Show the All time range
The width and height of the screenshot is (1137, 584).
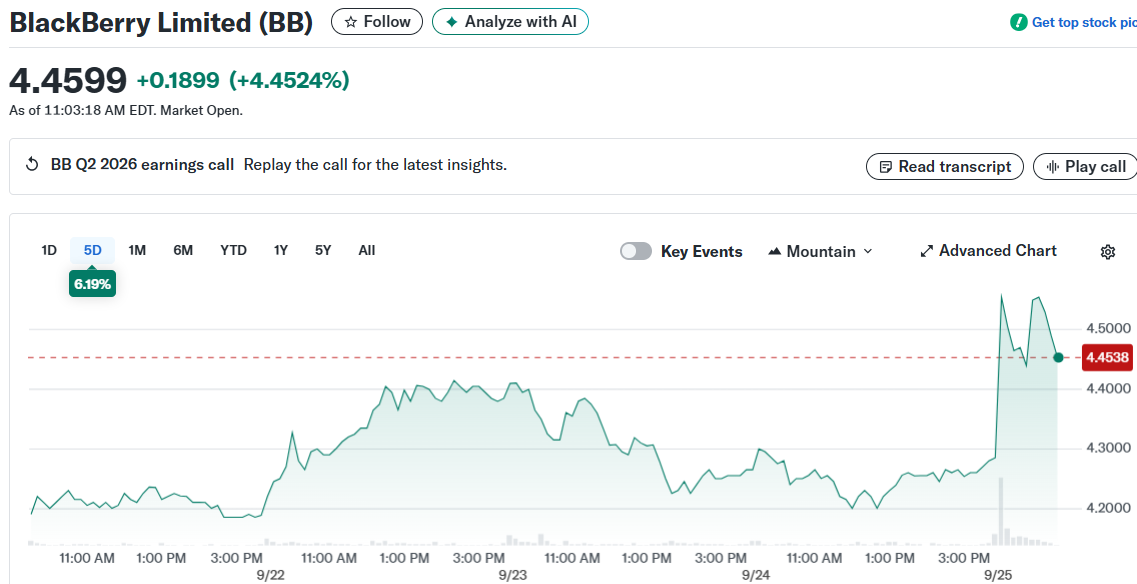[367, 250]
